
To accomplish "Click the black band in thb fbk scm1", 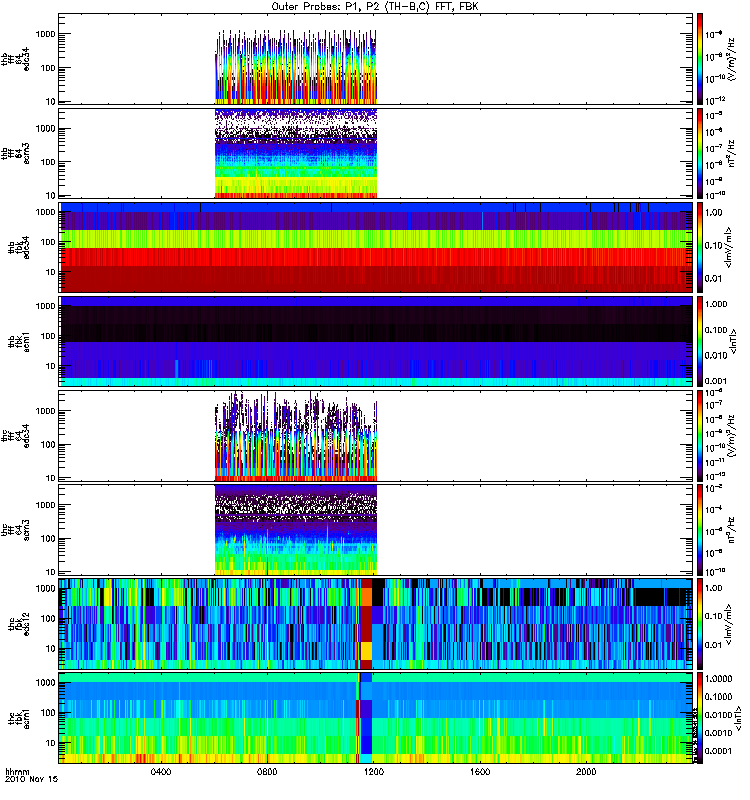I will tap(376, 324).
